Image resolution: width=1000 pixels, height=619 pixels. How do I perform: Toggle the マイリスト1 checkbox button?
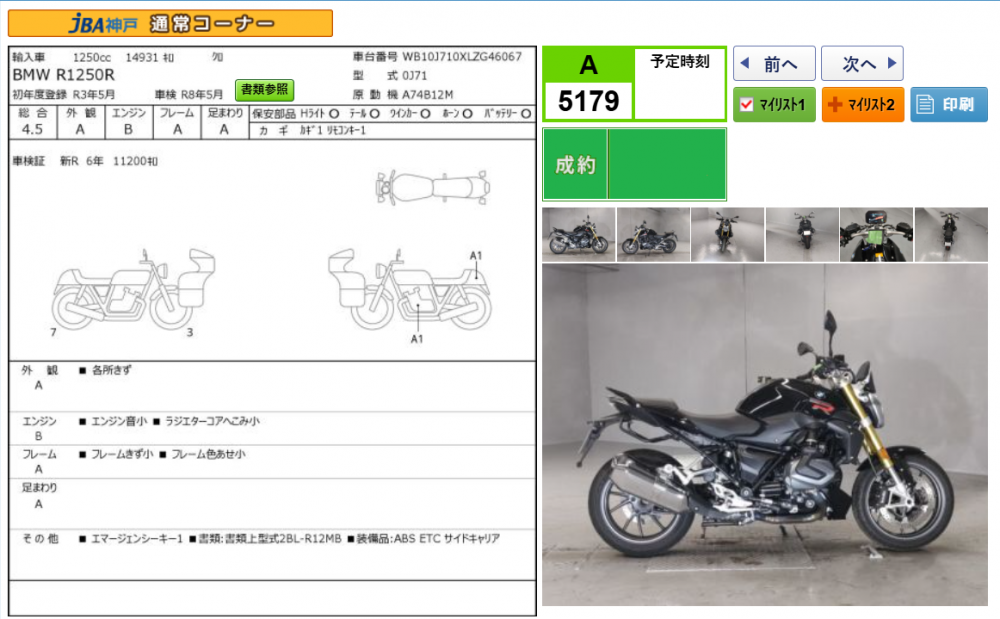pos(774,105)
